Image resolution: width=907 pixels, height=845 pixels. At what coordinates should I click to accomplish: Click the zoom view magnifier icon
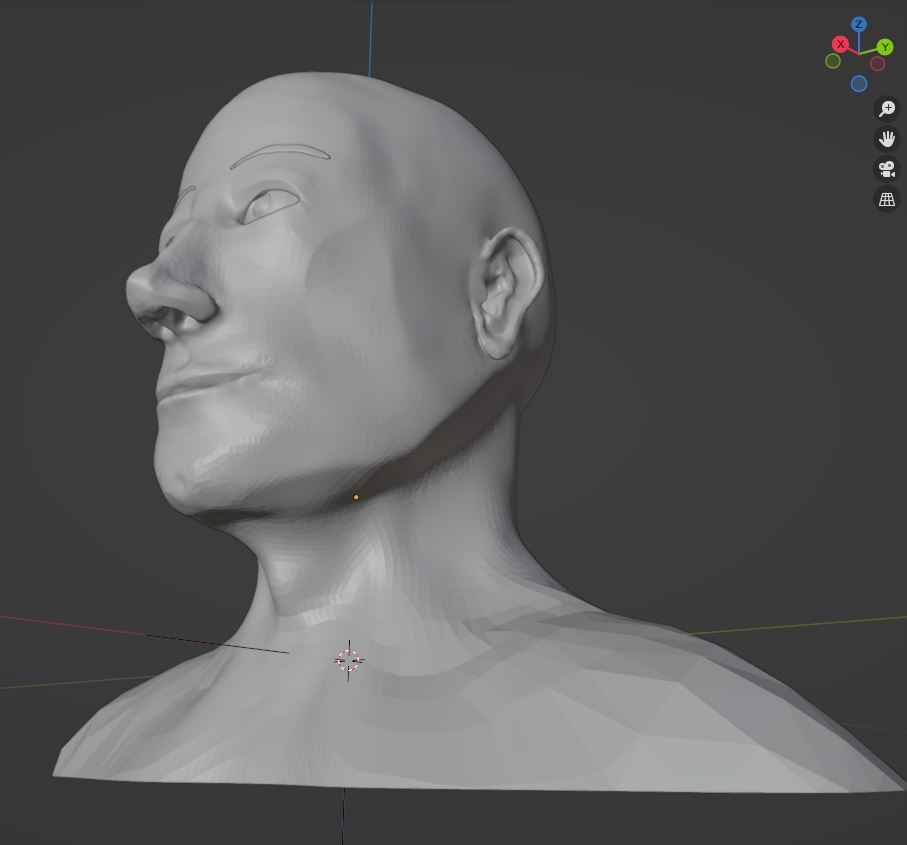[x=887, y=109]
